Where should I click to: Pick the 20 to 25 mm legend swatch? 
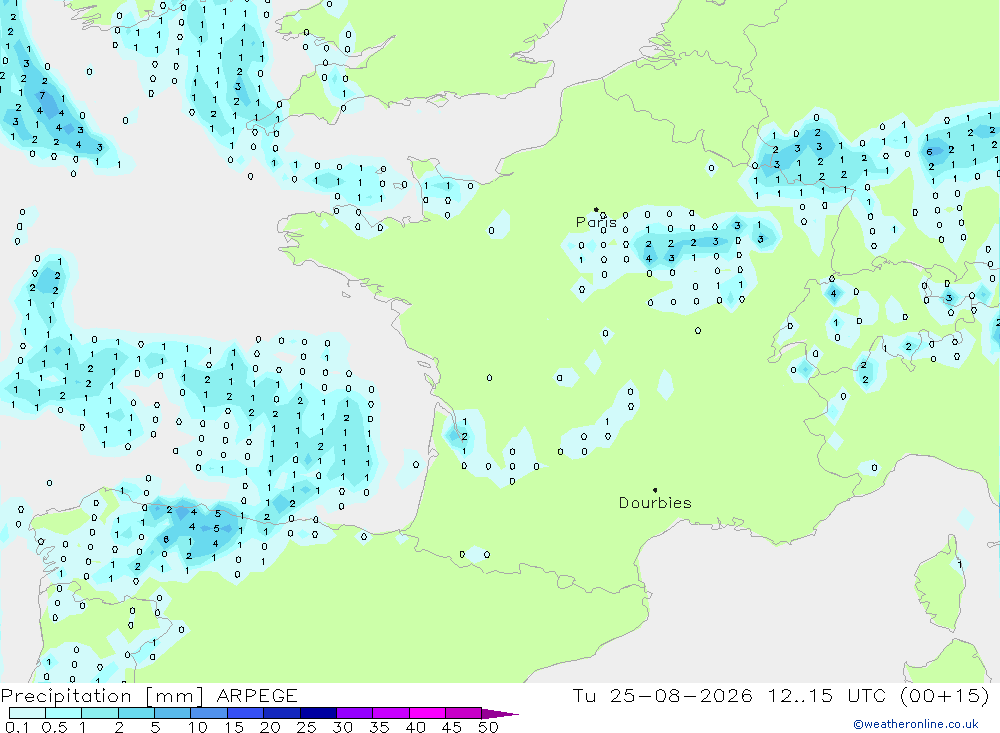282,713
